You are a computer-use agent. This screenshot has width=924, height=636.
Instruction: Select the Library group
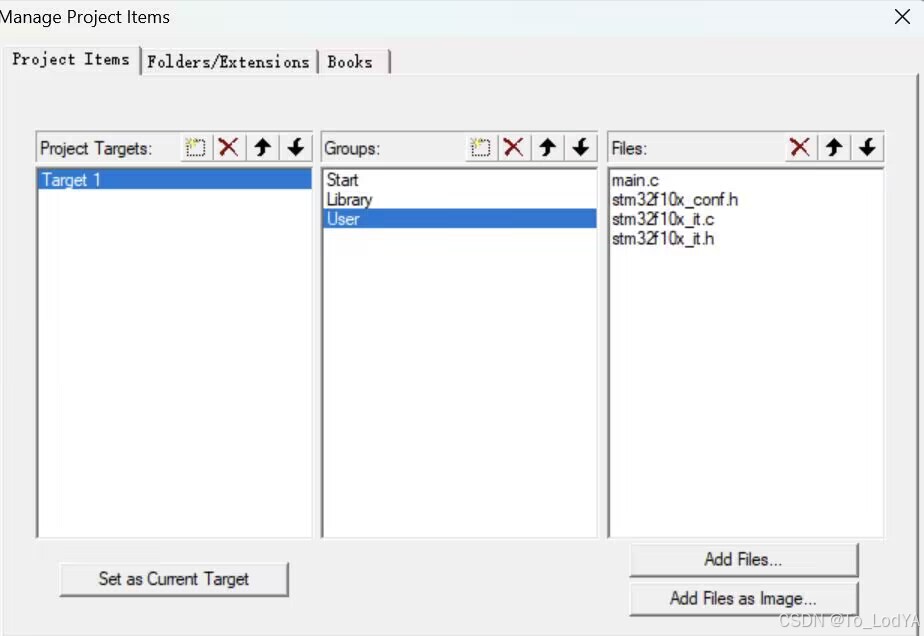pyautogui.click(x=460, y=199)
